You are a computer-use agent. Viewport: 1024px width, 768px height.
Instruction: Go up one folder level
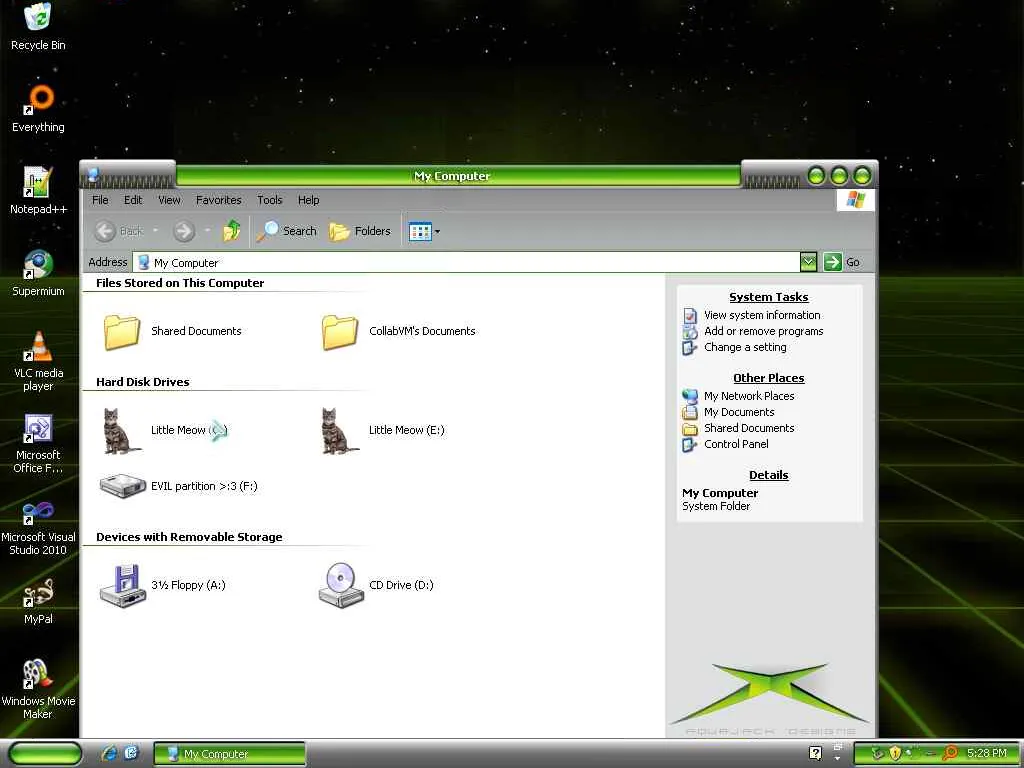[232, 231]
